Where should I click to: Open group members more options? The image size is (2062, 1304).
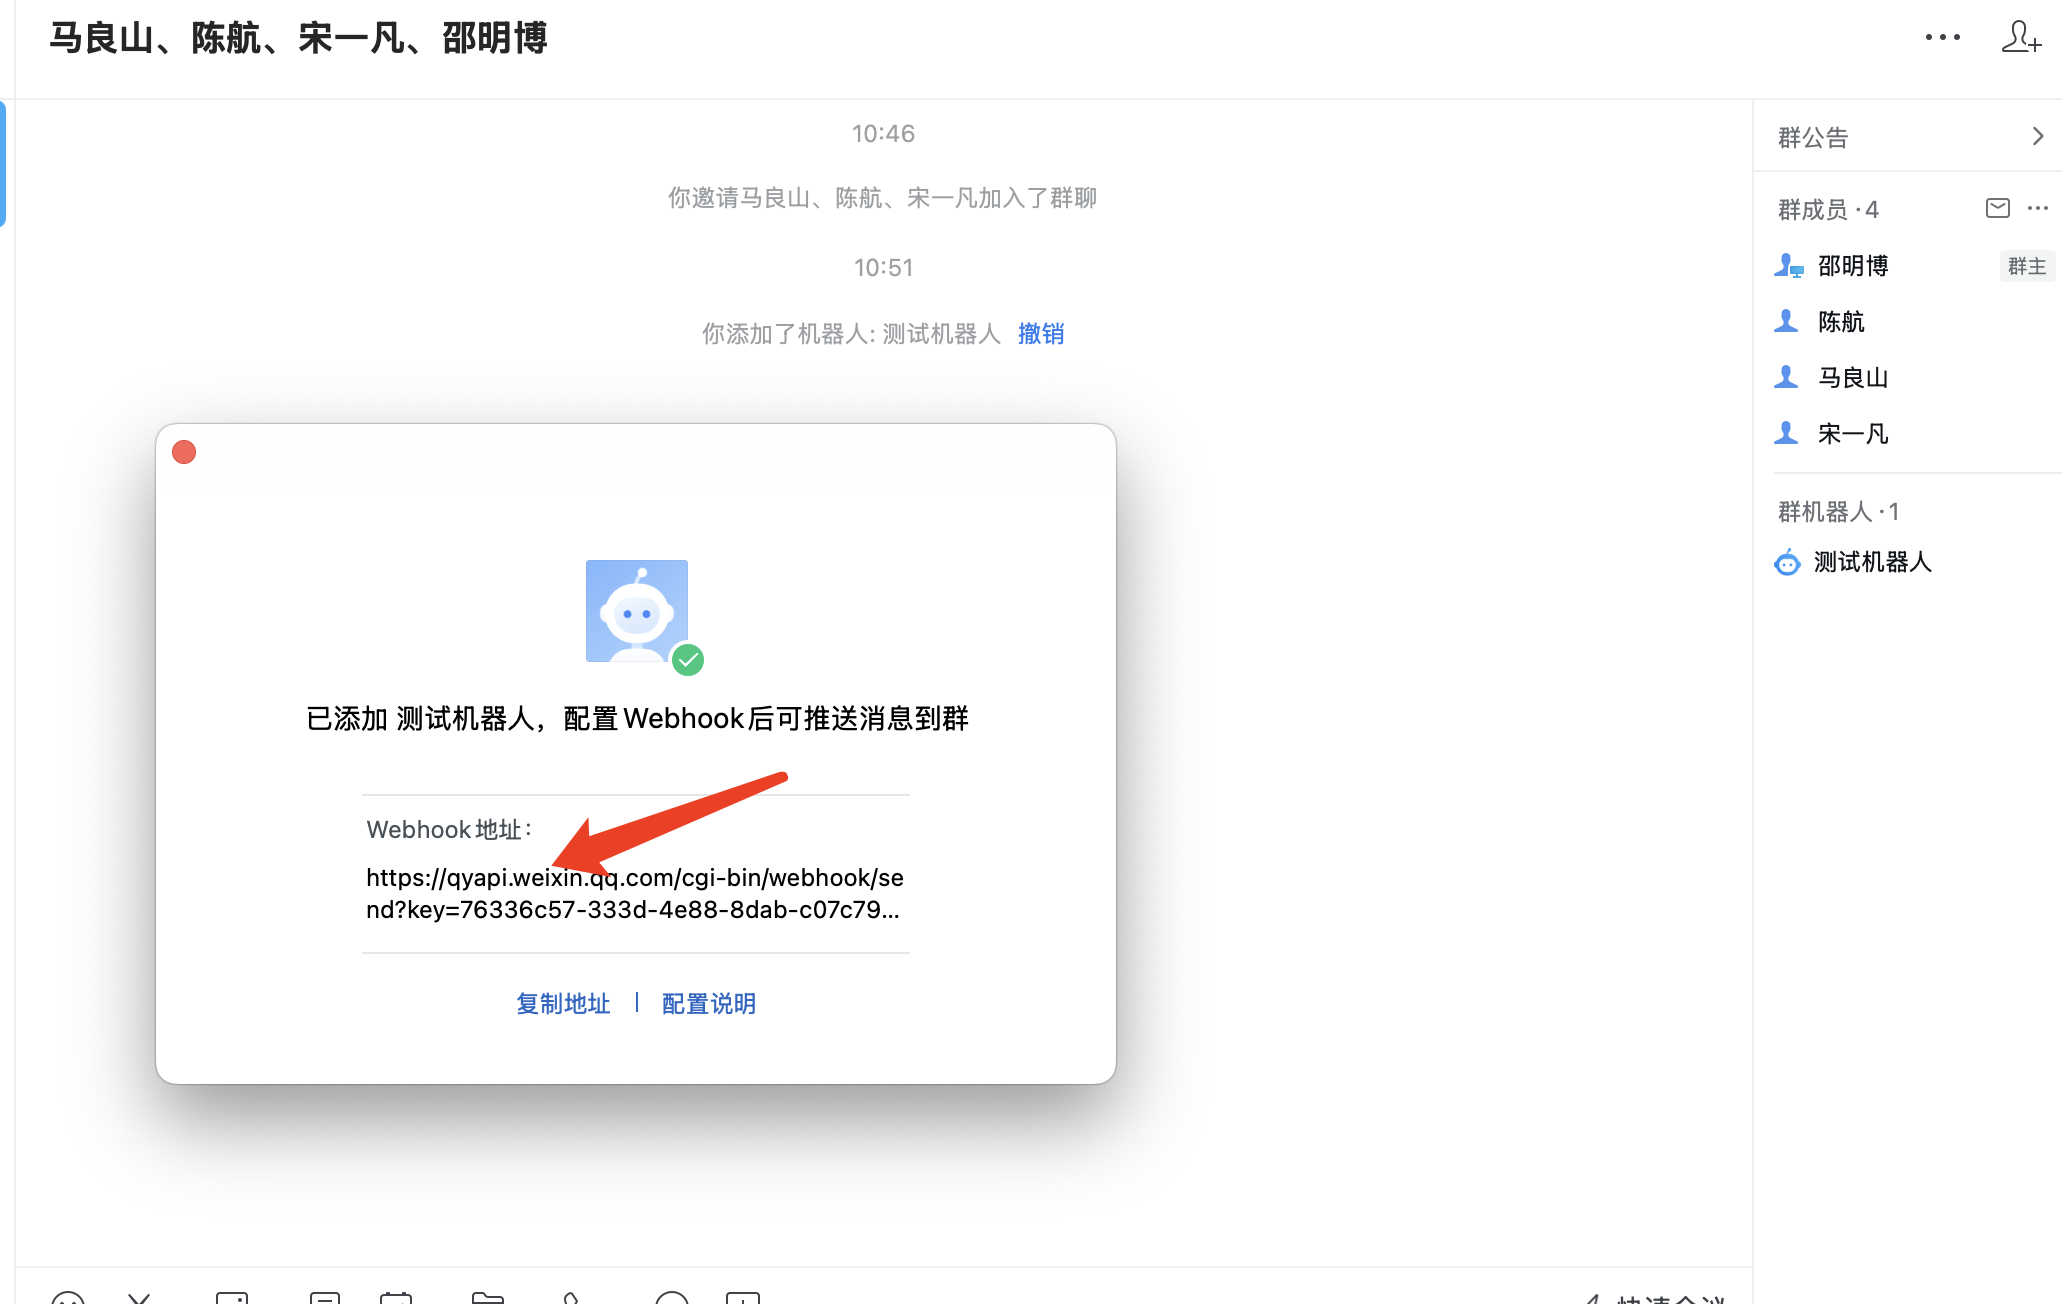[x=2037, y=208]
